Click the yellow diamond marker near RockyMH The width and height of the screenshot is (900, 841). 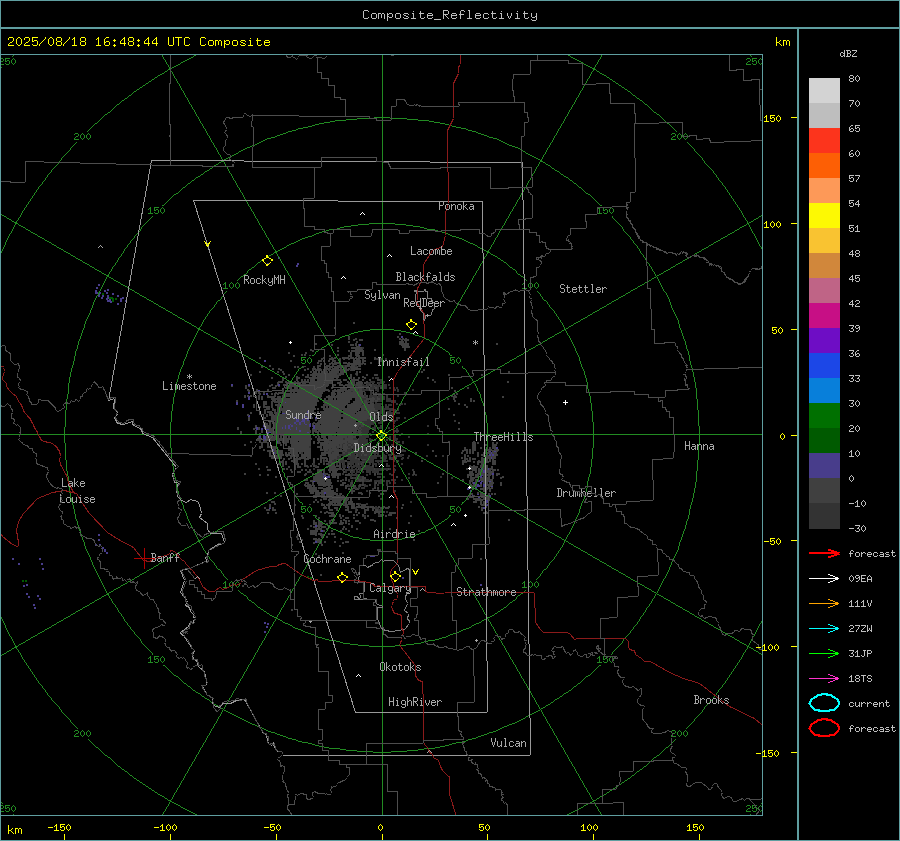(x=267, y=261)
